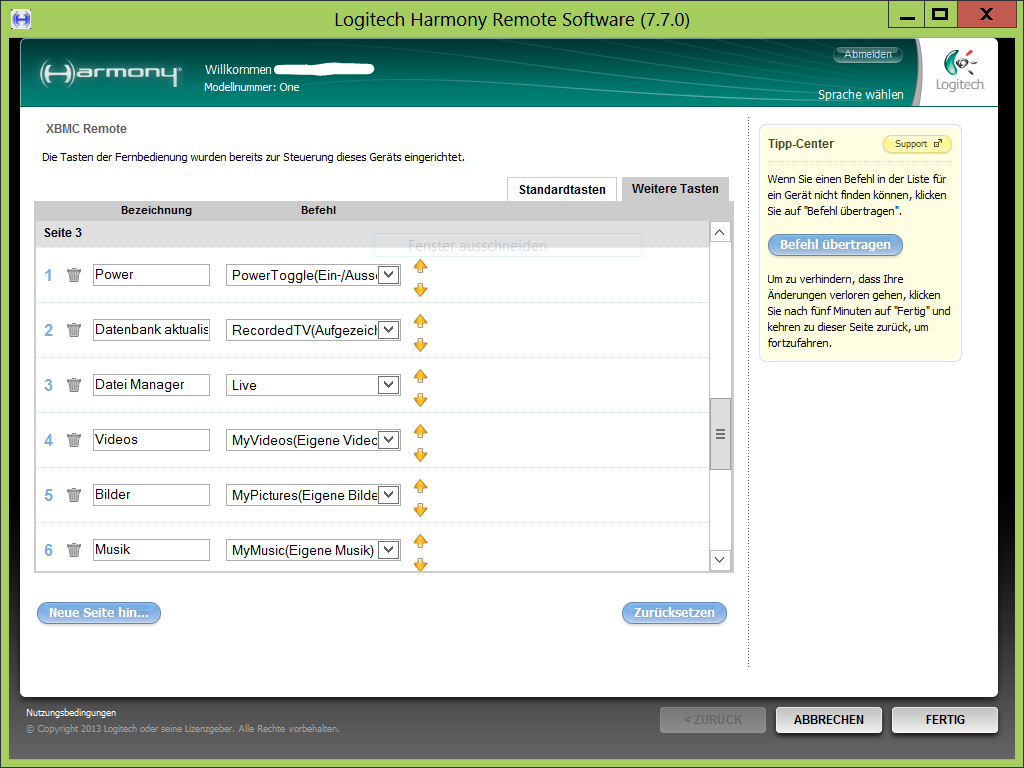Open the Live command dropdown
The height and width of the screenshot is (768, 1024).
click(389, 385)
